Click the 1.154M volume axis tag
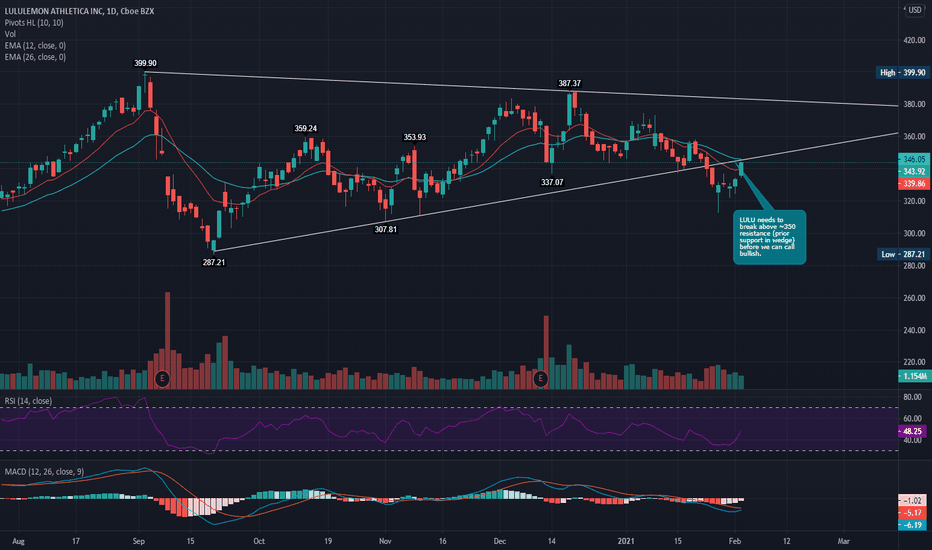The height and width of the screenshot is (550, 932). (914, 376)
